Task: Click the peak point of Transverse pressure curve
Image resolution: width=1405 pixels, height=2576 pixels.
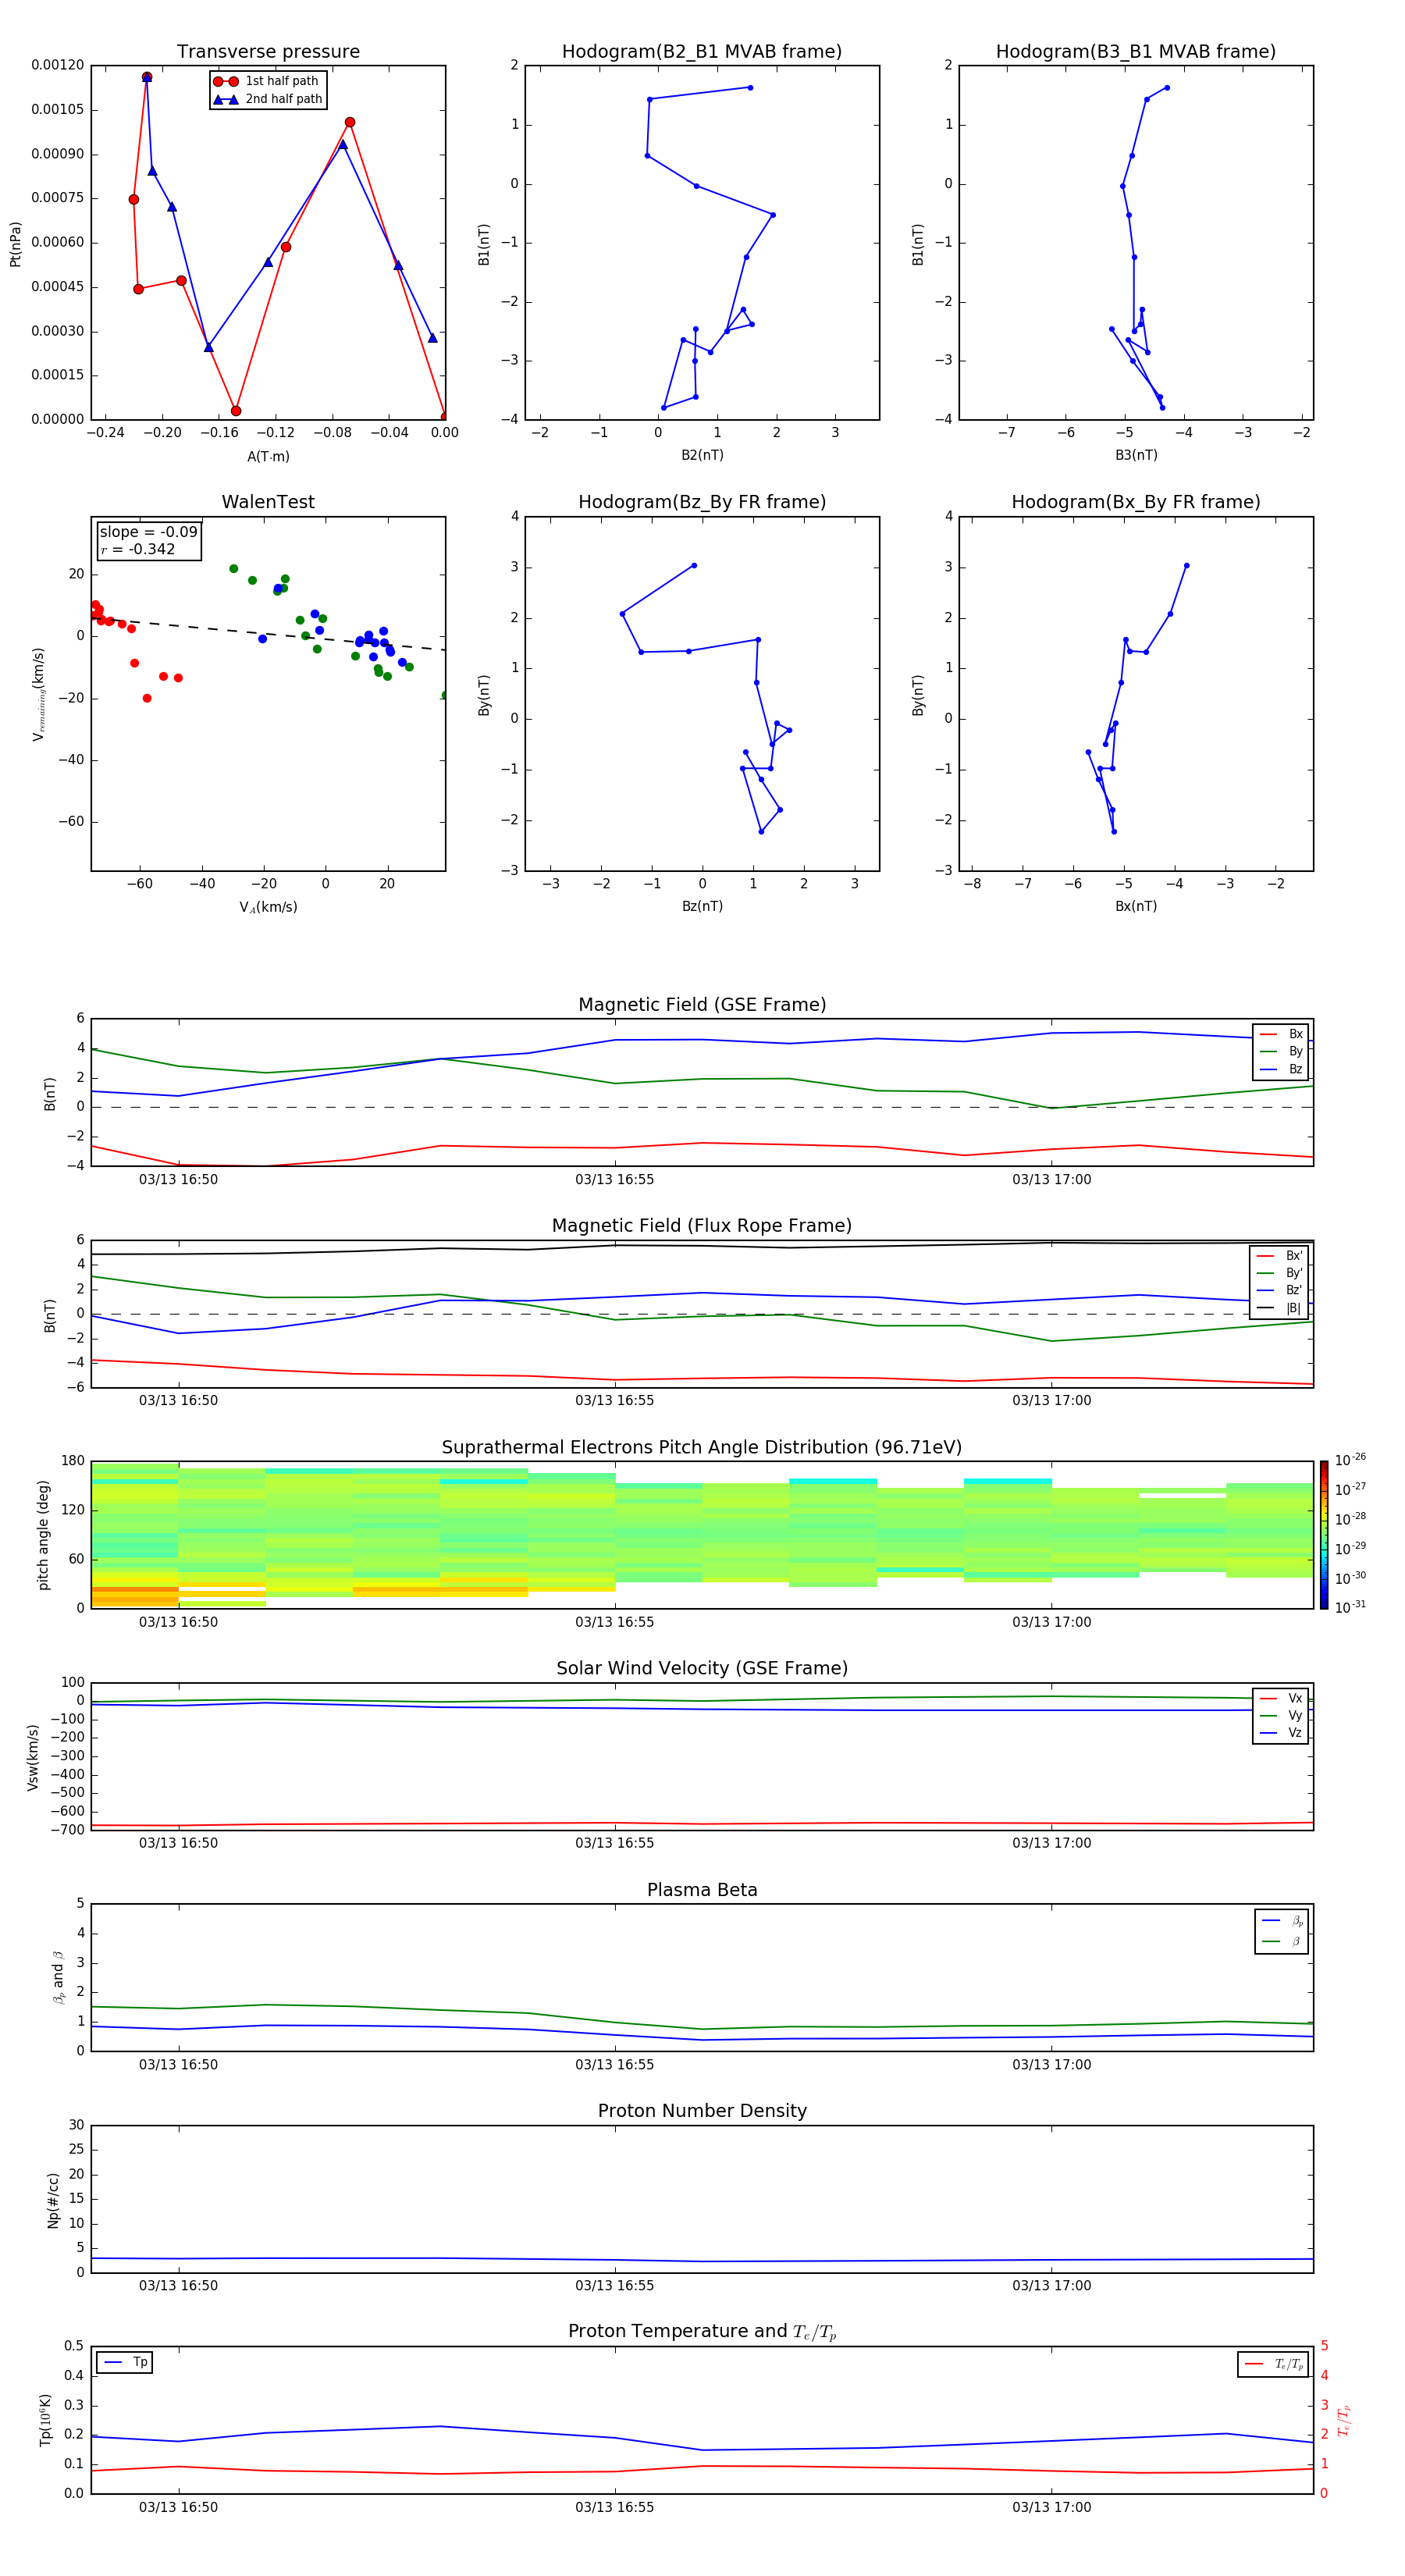Action: click(x=146, y=77)
